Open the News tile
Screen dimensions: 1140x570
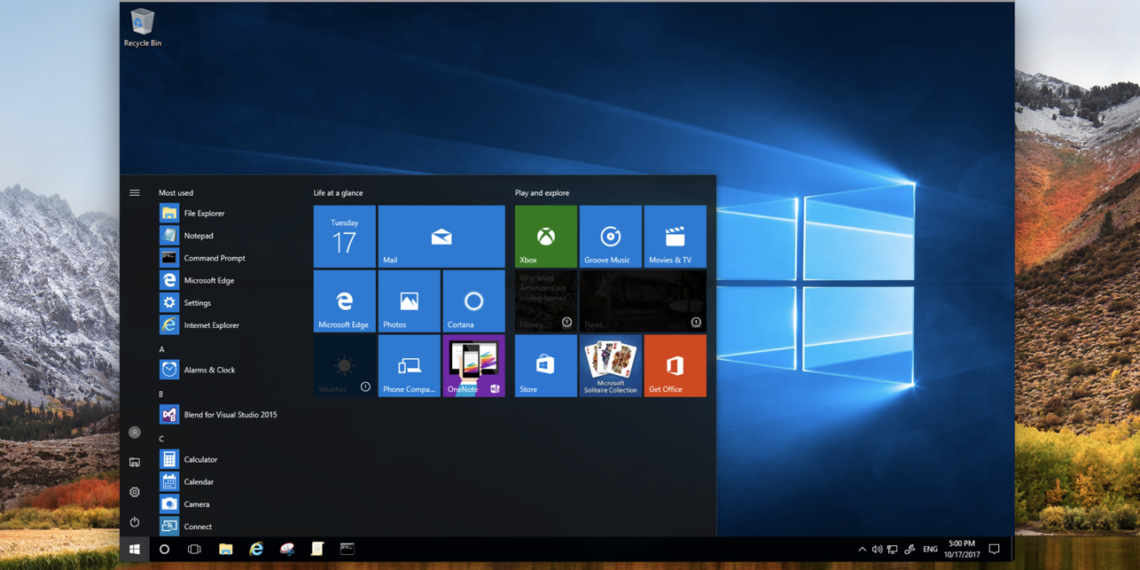(643, 301)
